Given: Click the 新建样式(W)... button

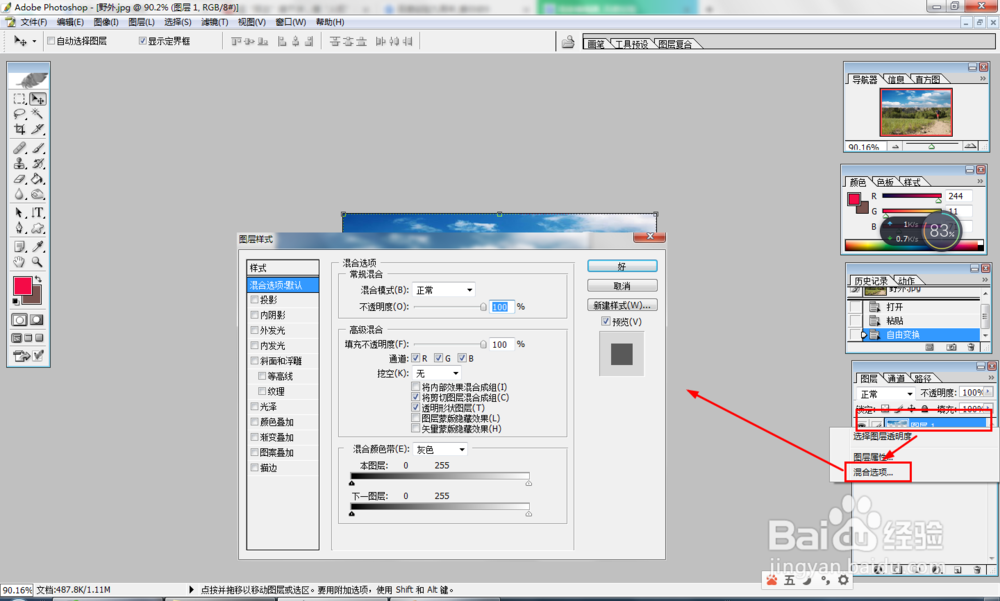Looking at the screenshot, I should point(622,305).
